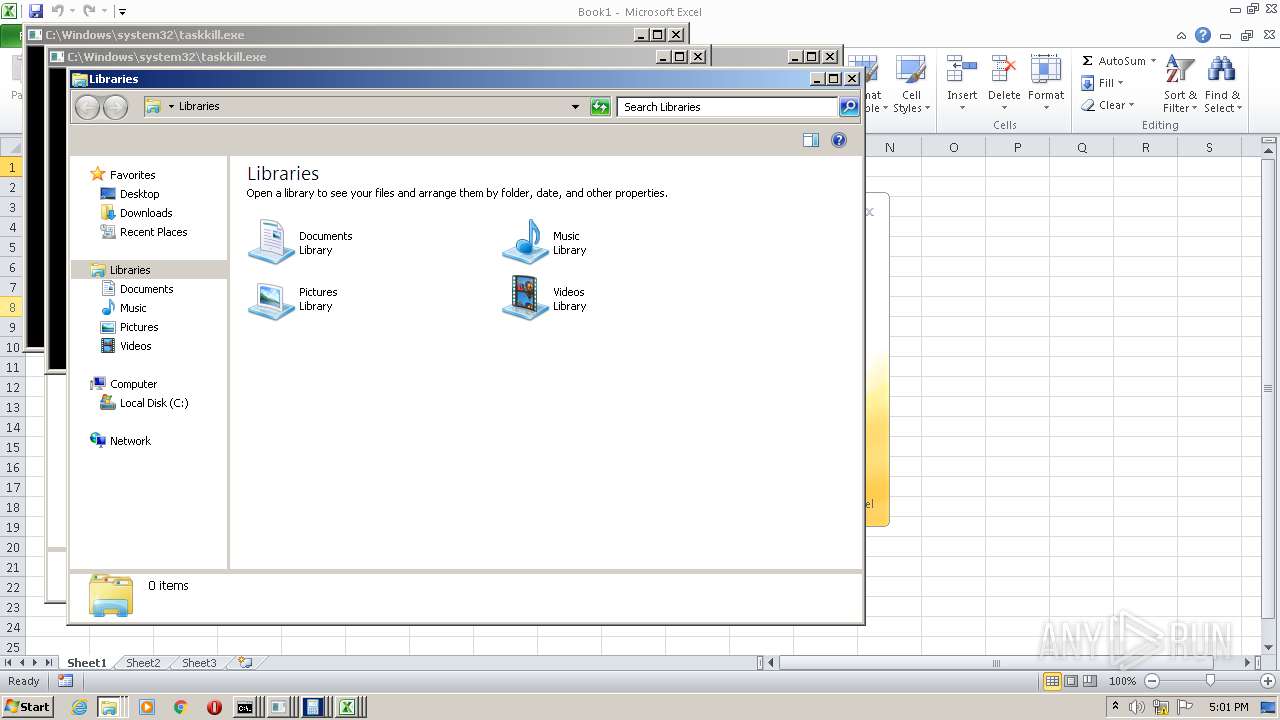Click the Forward arrow in Libraries window

[x=115, y=107]
